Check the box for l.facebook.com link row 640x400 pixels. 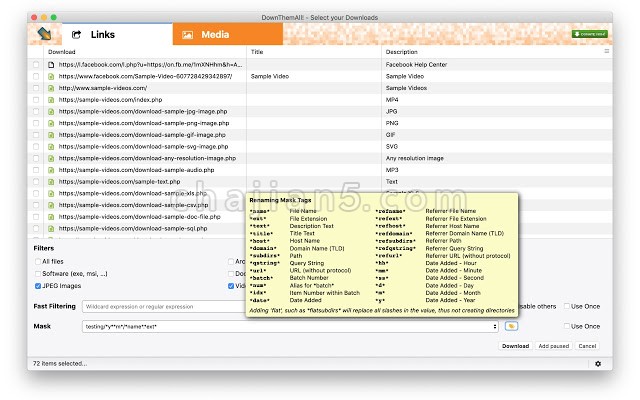coord(36,64)
